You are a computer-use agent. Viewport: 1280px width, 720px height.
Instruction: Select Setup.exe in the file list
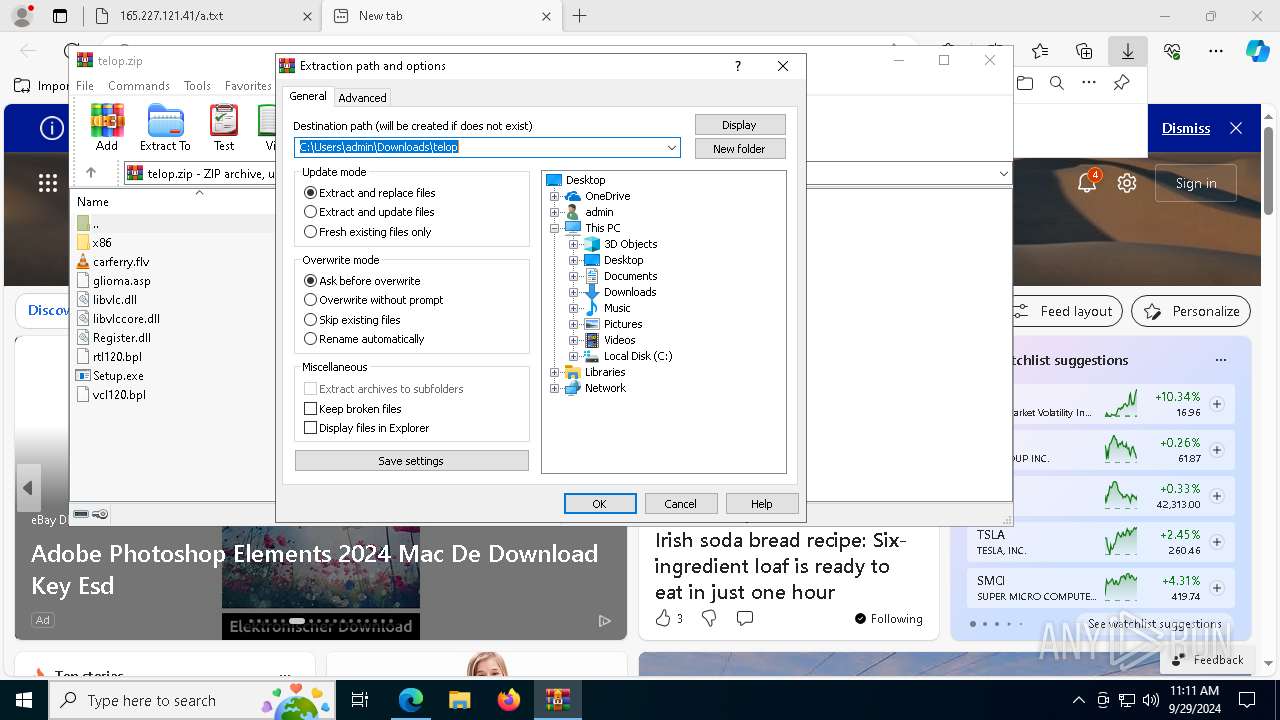click(110, 376)
